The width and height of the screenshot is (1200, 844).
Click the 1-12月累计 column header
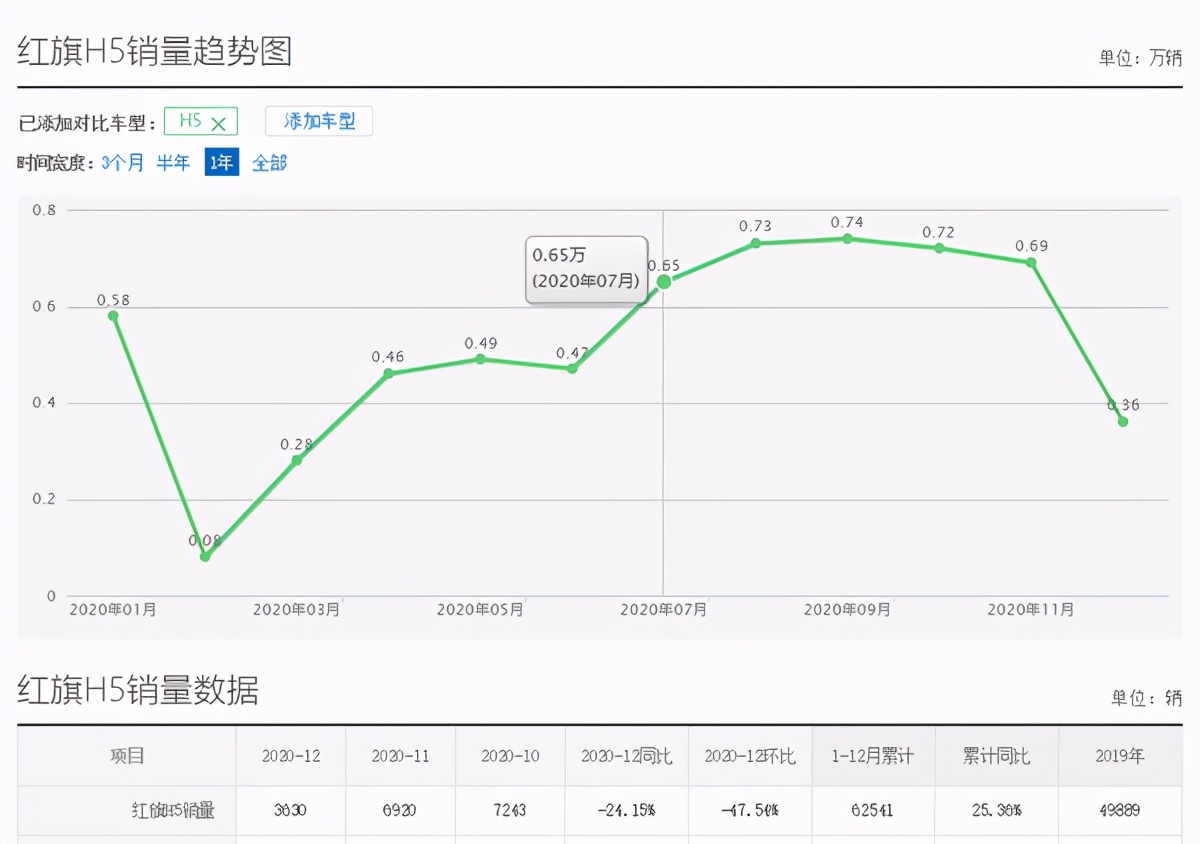pos(872,756)
